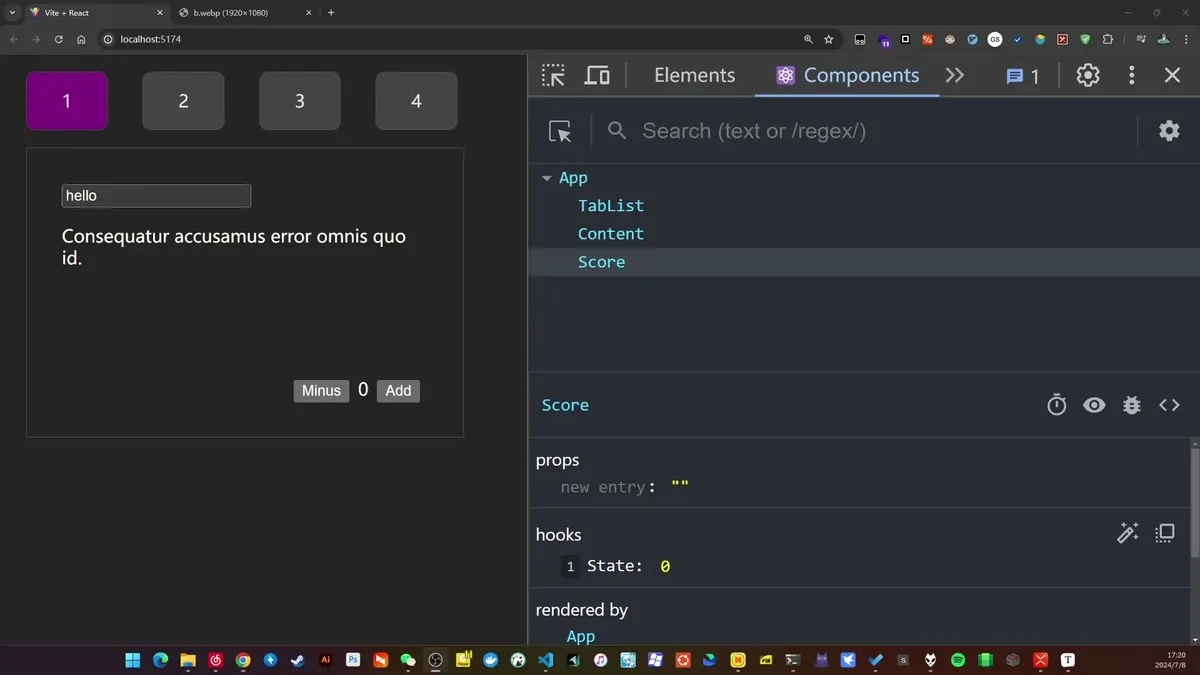Click the parse hook names magic wand icon
Image resolution: width=1200 pixels, height=675 pixels.
point(1128,533)
